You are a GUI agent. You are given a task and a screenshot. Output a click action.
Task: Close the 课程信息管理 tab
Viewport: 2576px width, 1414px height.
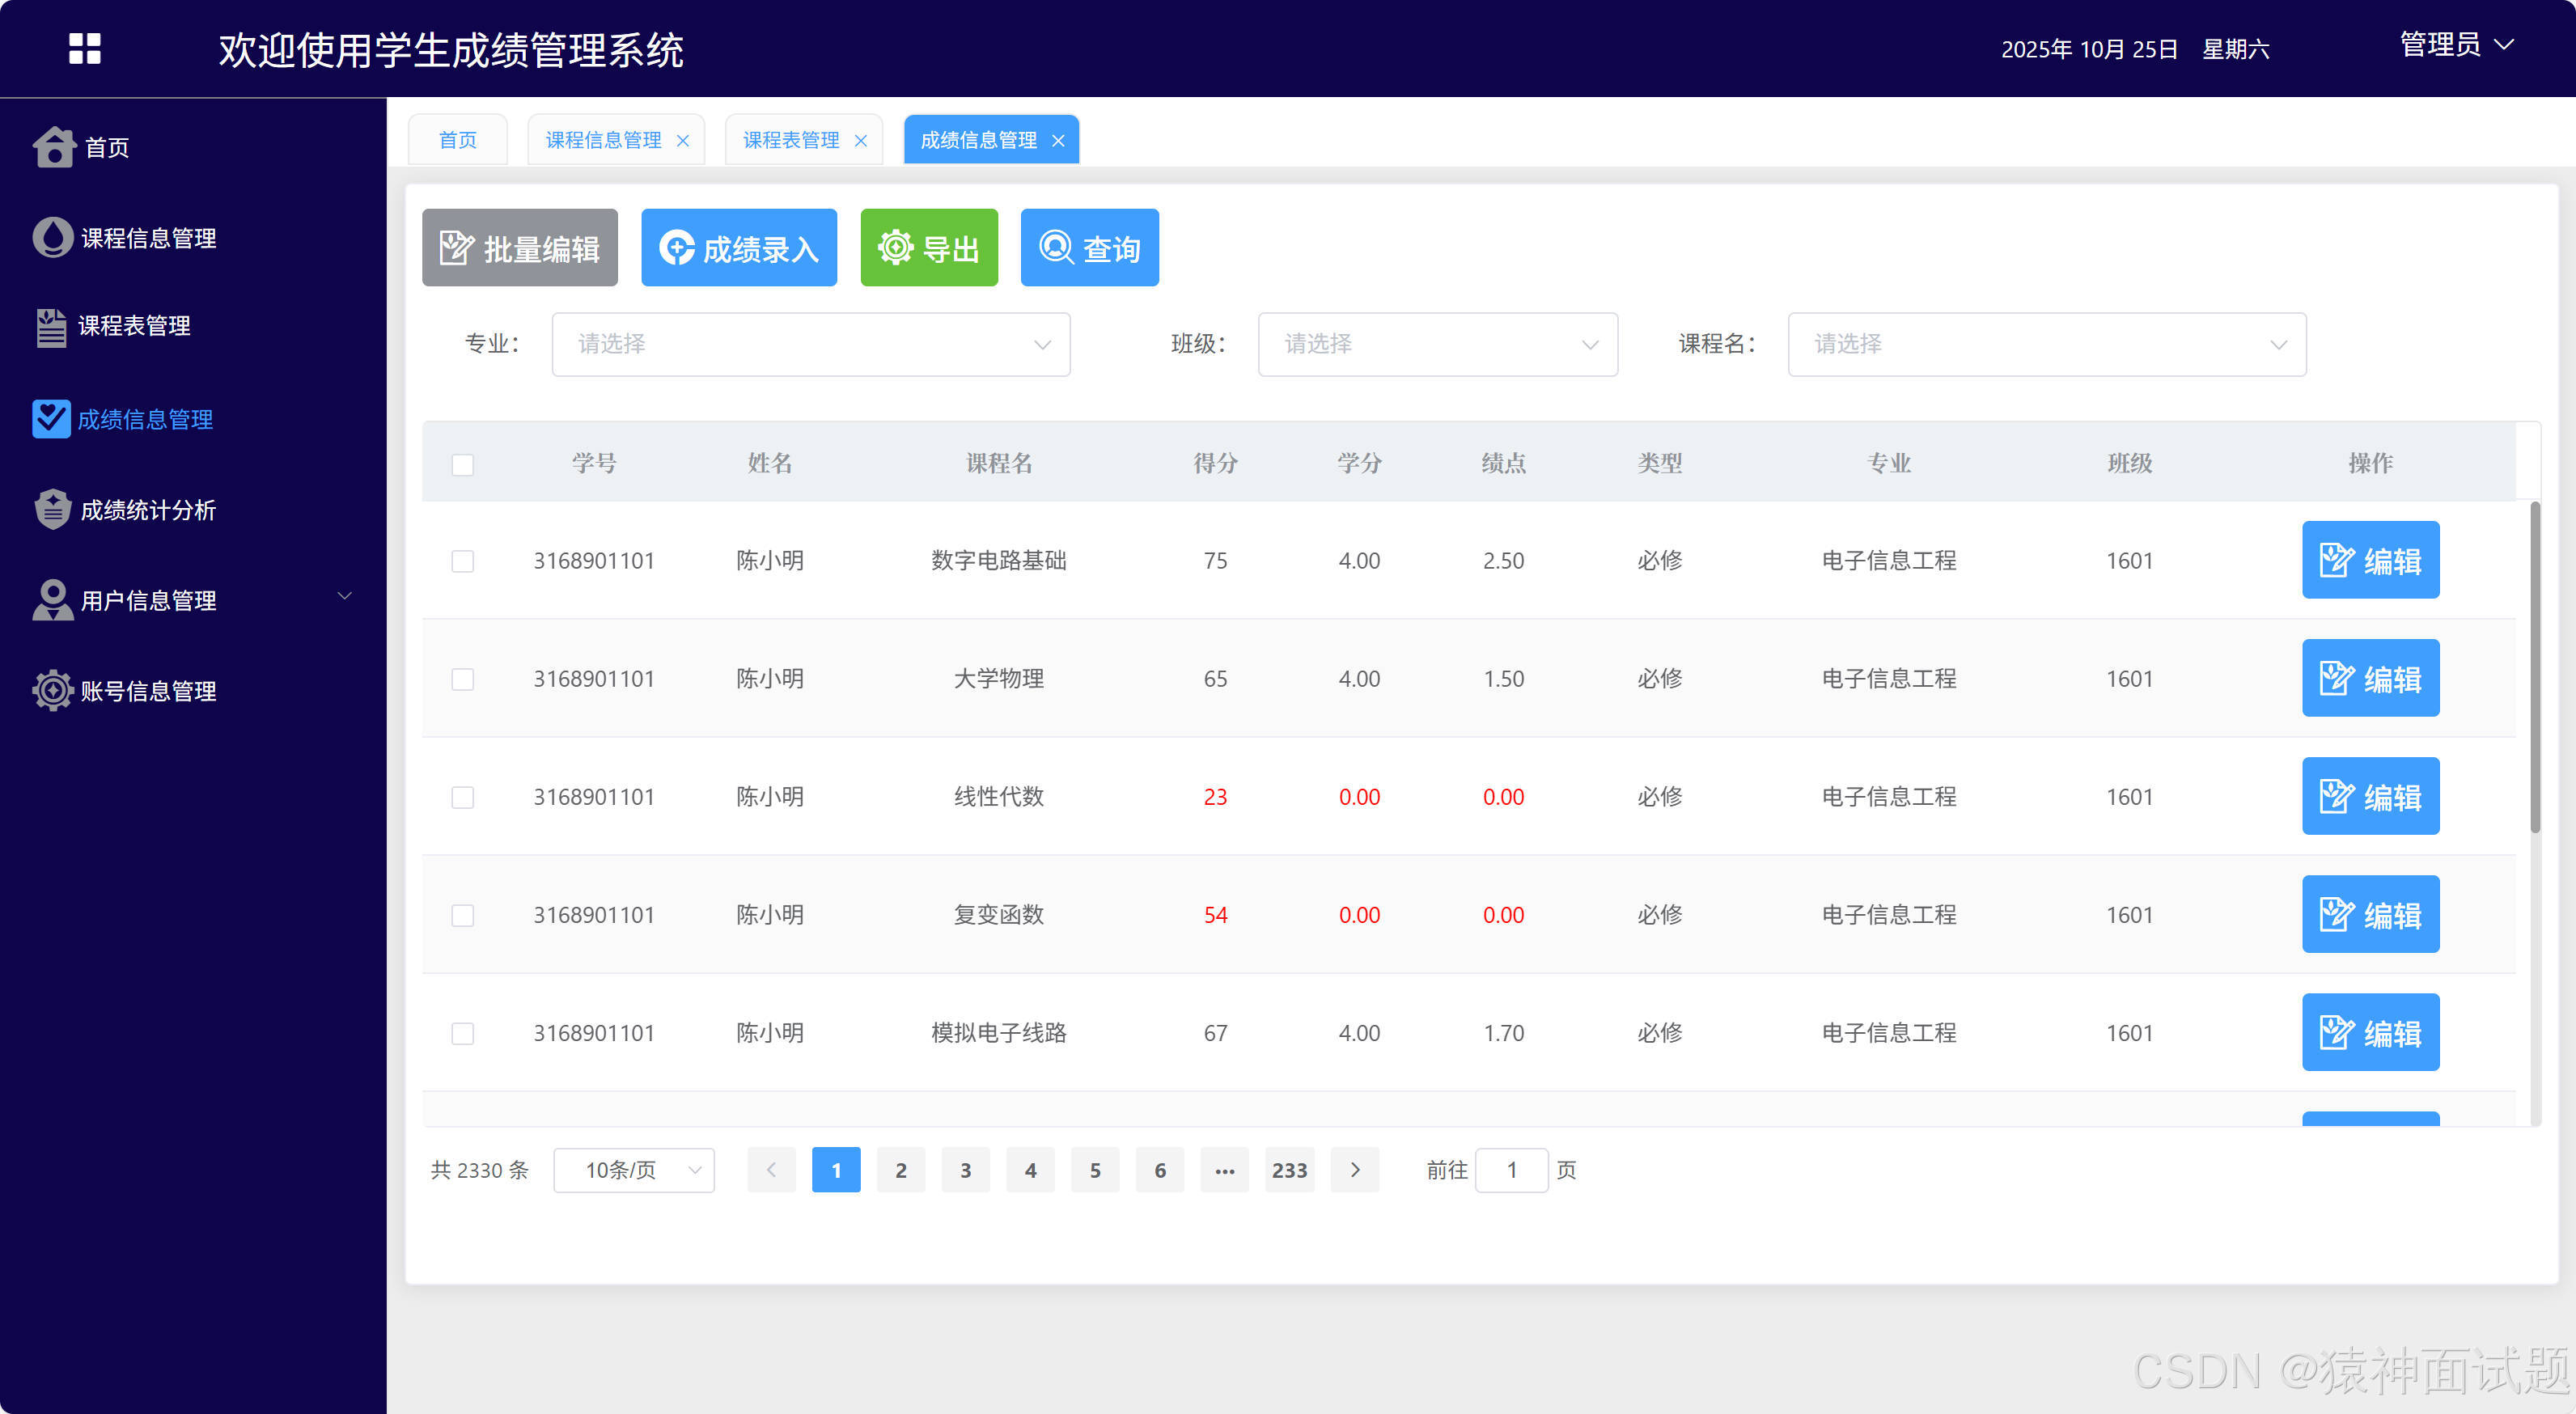[x=684, y=140]
